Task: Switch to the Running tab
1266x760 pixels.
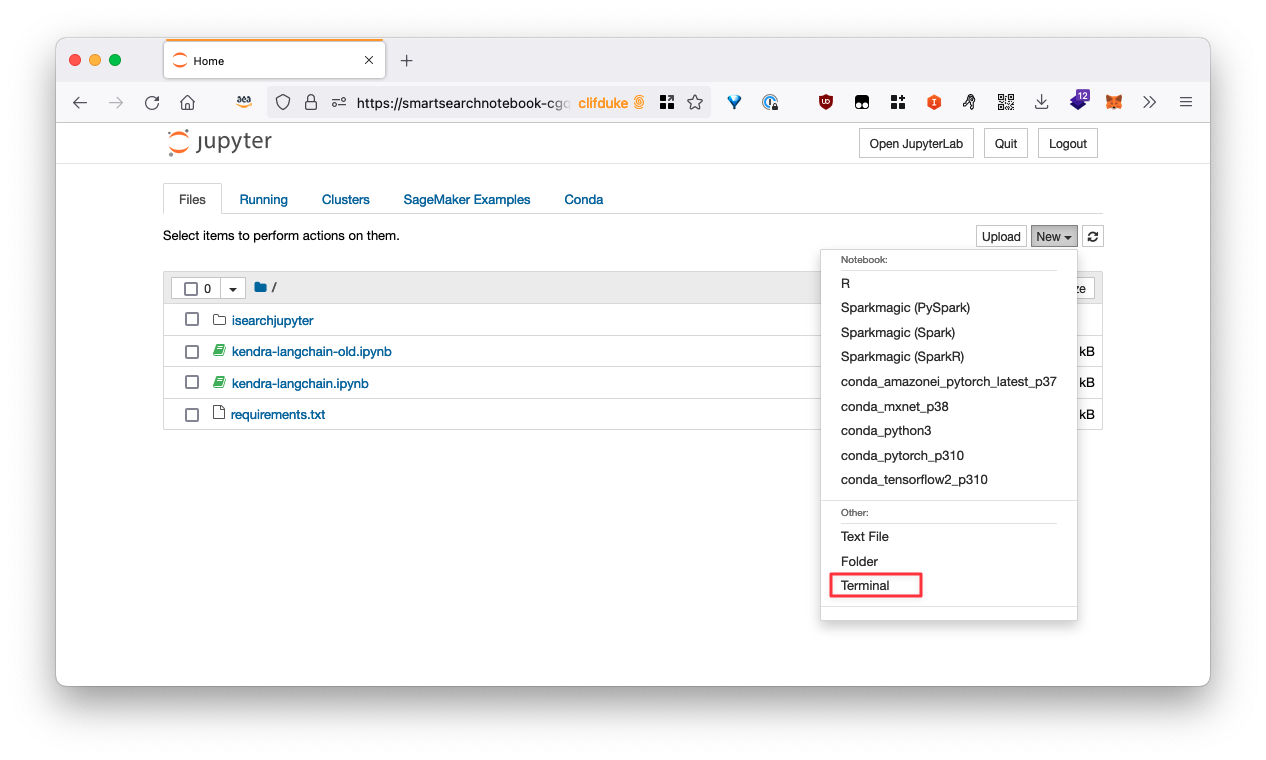Action: (x=264, y=199)
